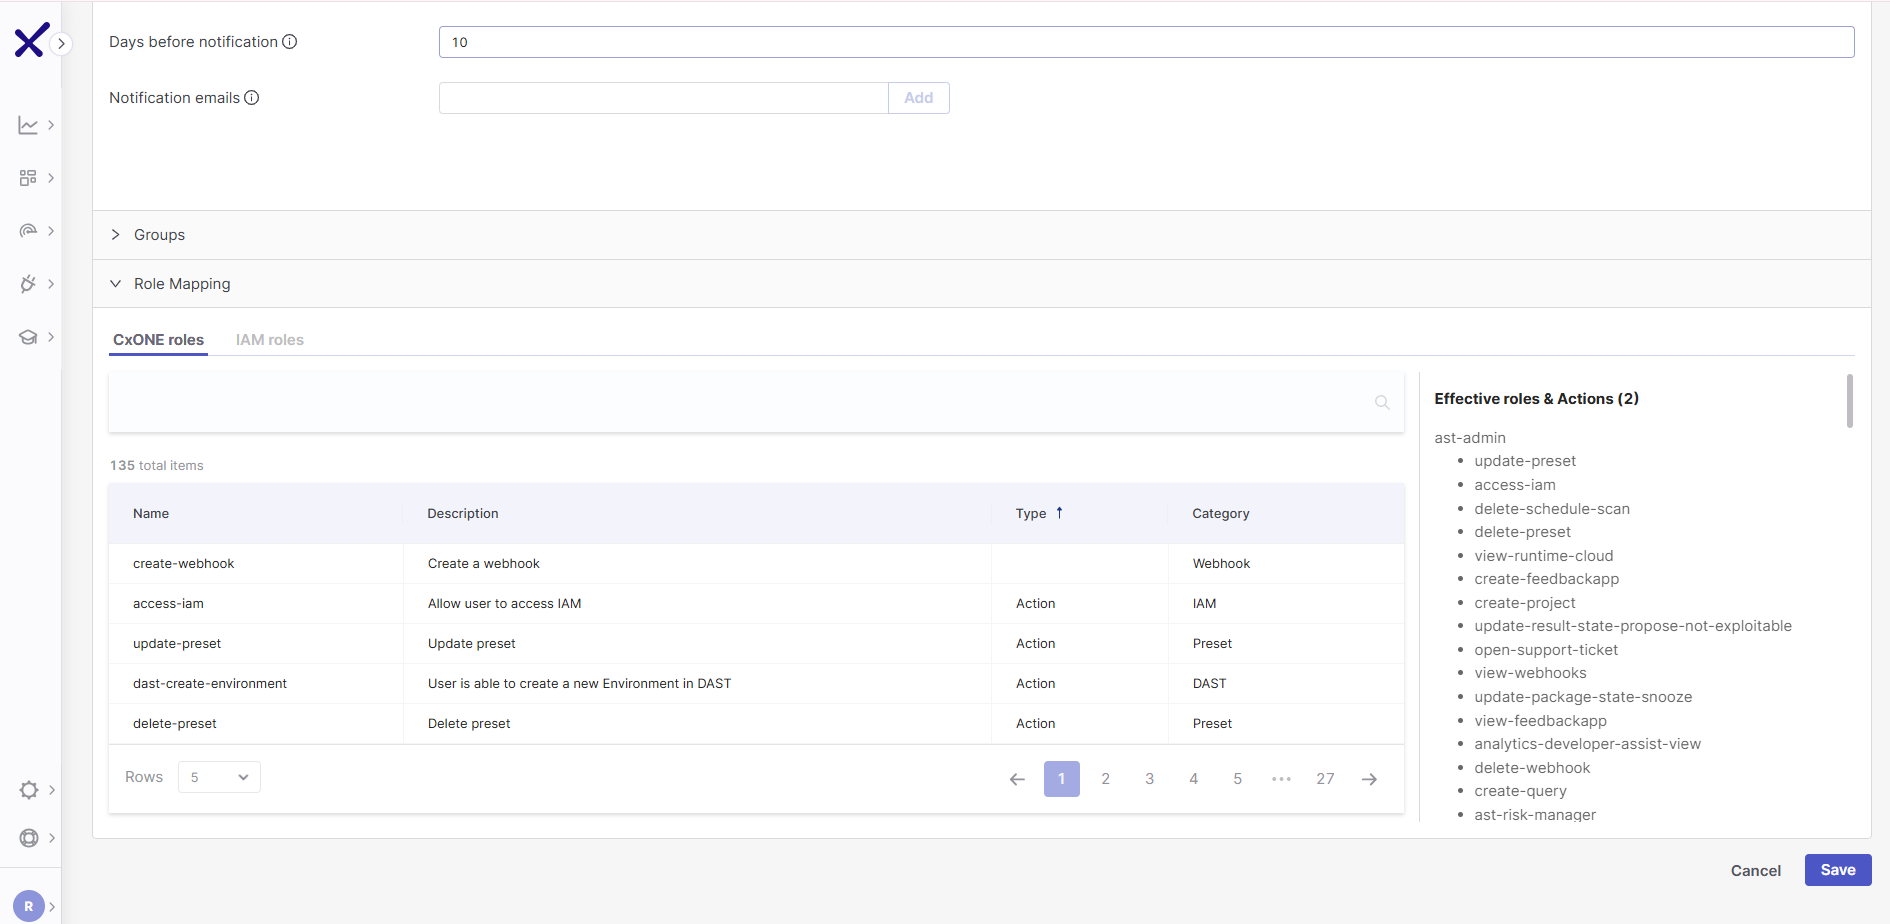Select the analytics dashboard icon in the sidebar
Viewport: 1890px width, 924px height.
pyautogui.click(x=29, y=124)
